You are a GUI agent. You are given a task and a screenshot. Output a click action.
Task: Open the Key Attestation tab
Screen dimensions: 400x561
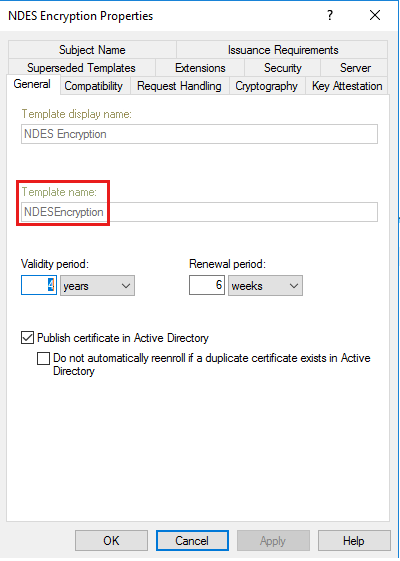click(x=347, y=86)
